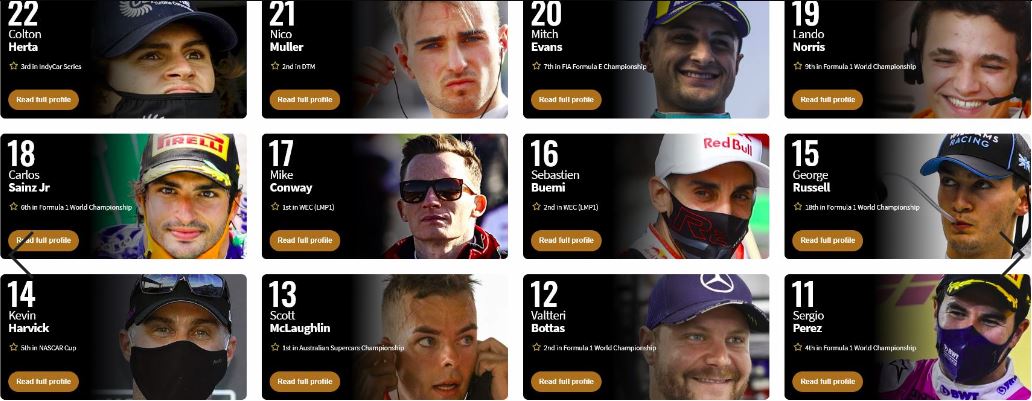This screenshot has height=401, width=1032.
Task: Select Scott McLaughlin name heading
Action: click(x=299, y=321)
